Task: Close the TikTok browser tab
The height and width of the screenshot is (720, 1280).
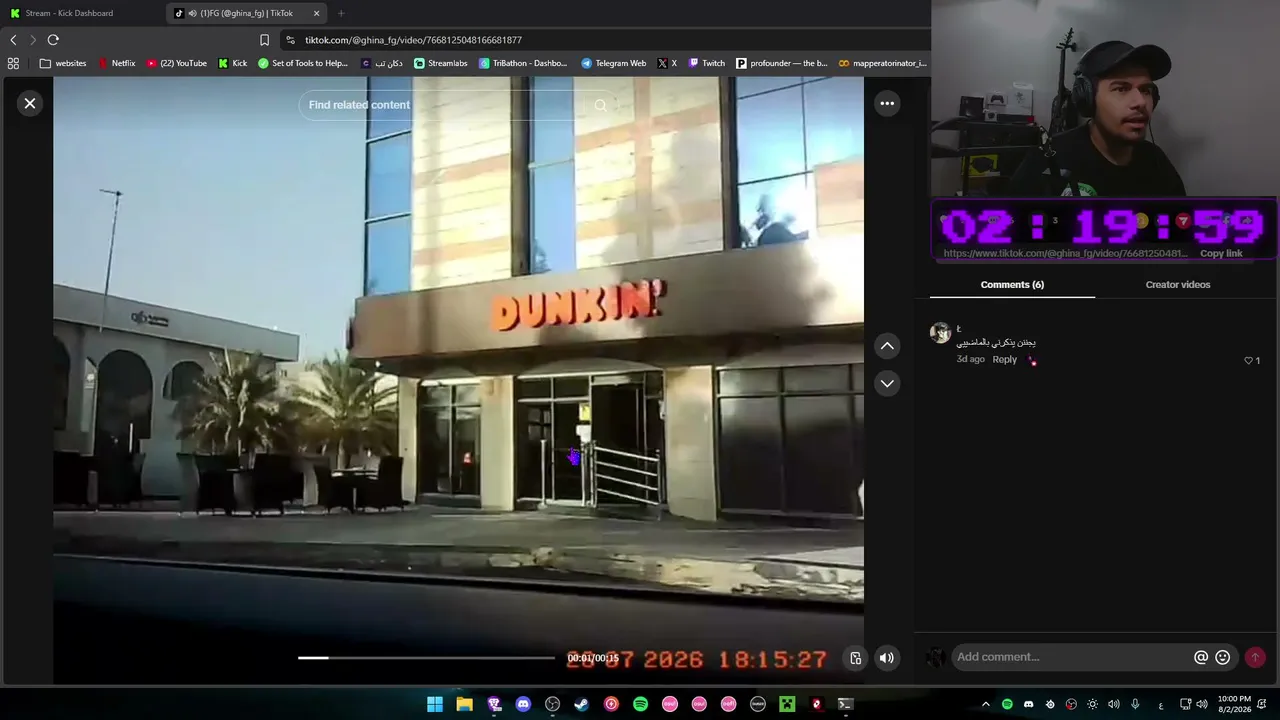Action: [317, 13]
